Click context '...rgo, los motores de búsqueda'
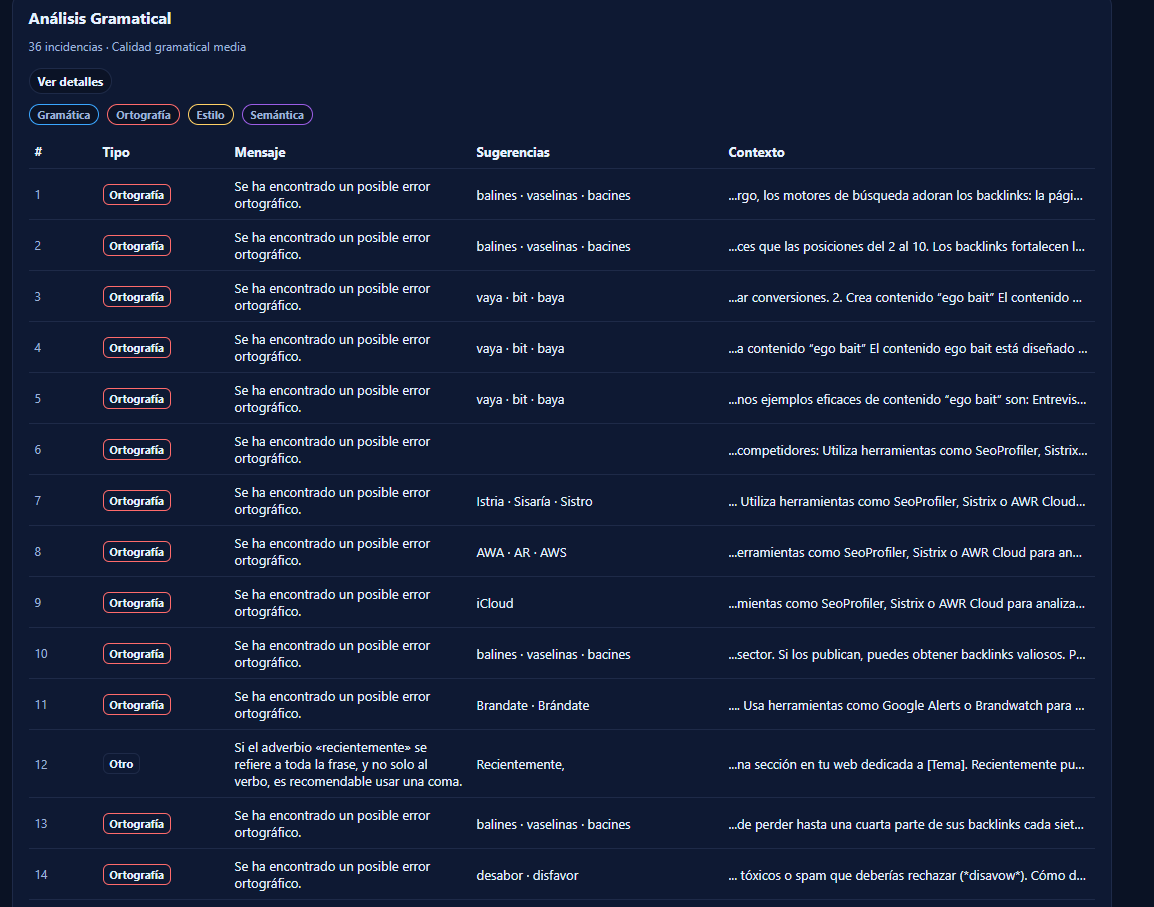The image size is (1154, 907). click(x=905, y=195)
